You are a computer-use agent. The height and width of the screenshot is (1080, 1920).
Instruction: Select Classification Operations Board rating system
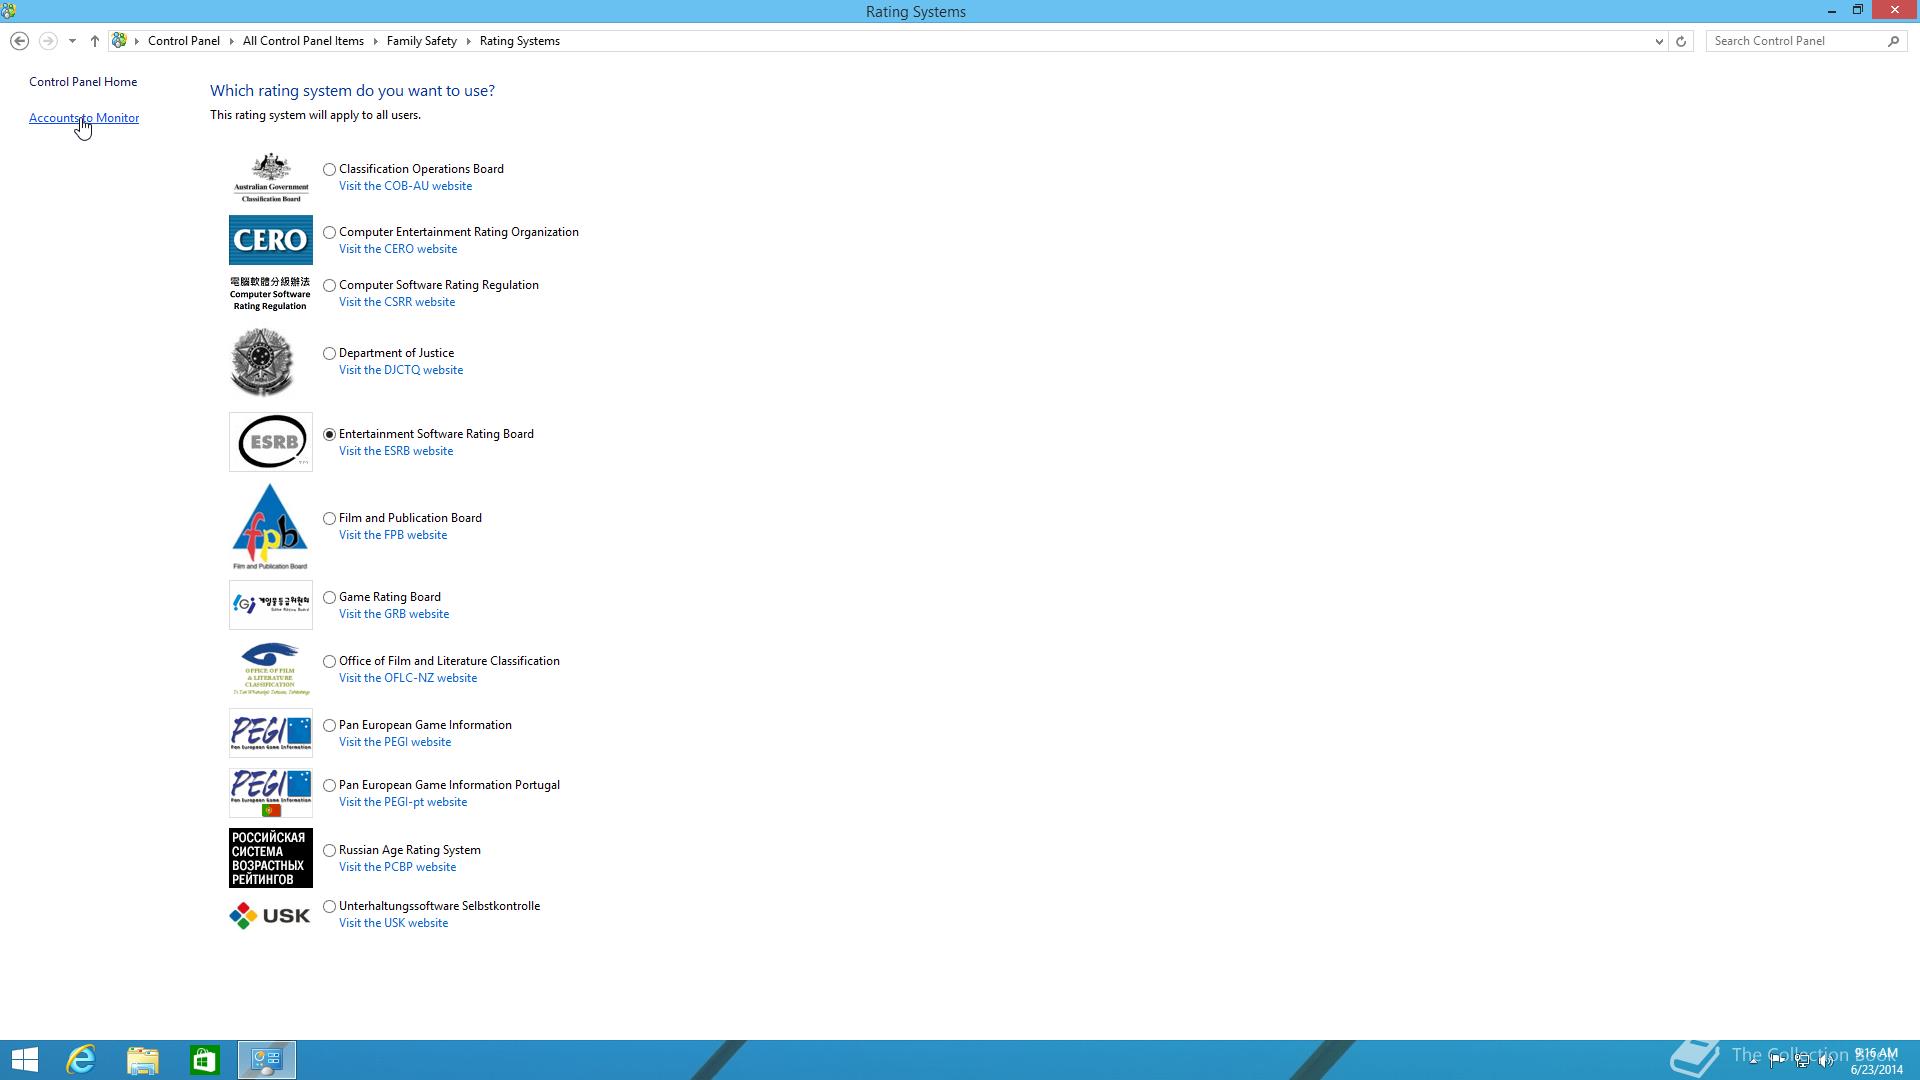pyautogui.click(x=329, y=170)
